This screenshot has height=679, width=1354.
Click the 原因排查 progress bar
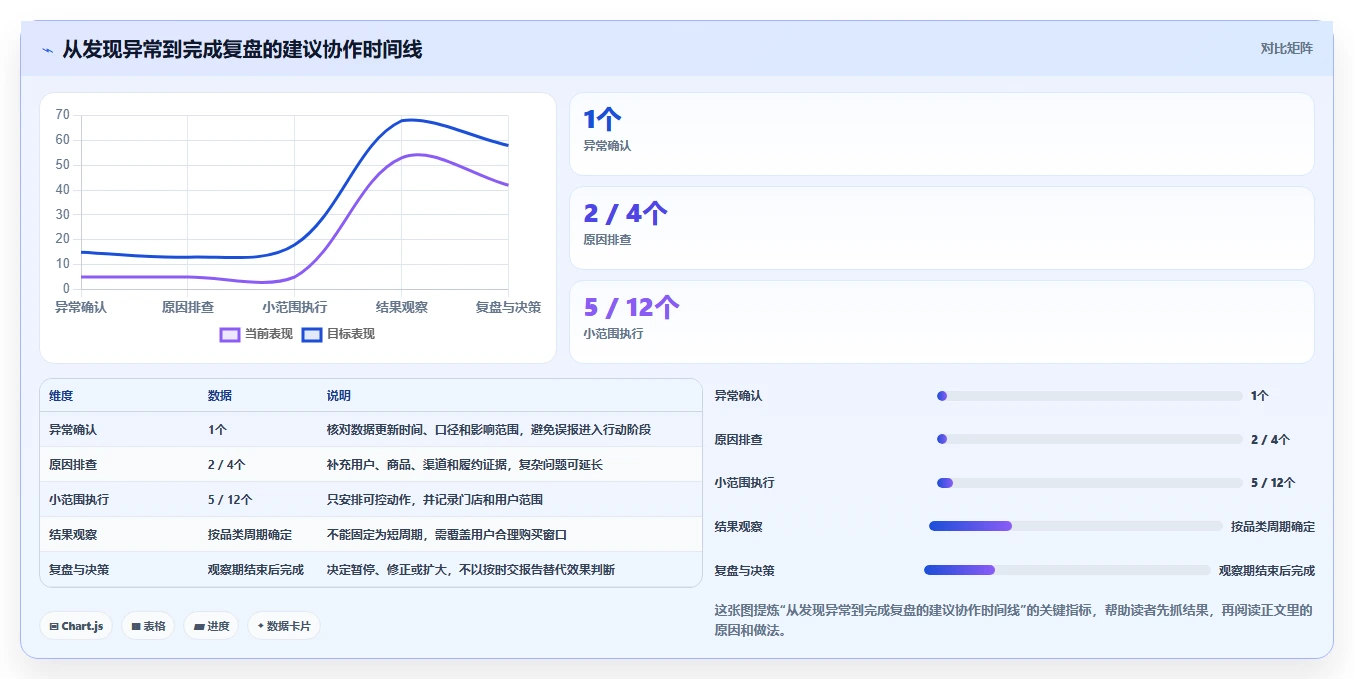point(1089,439)
